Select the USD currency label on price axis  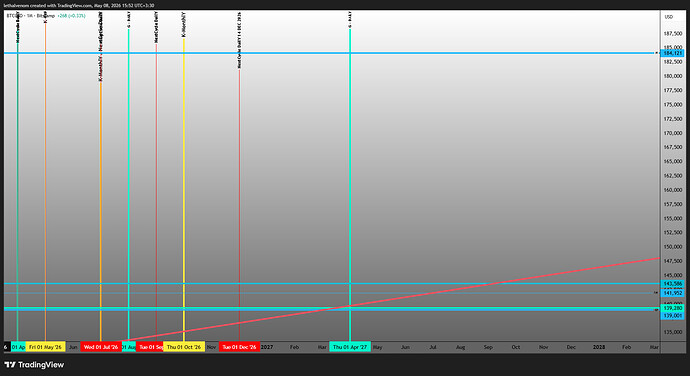point(668,17)
